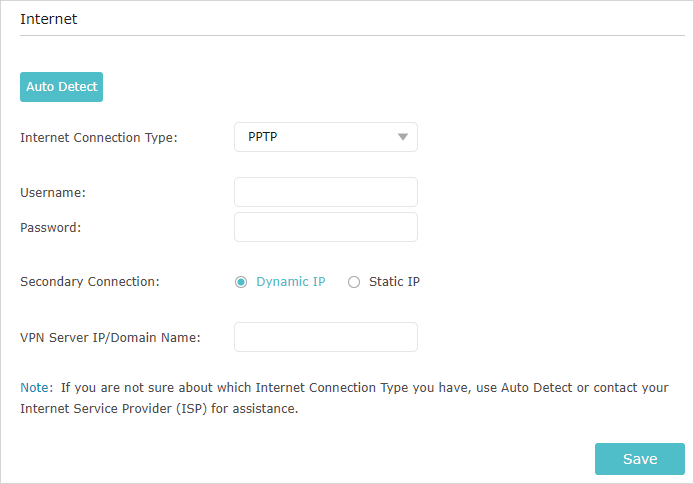Click the Secondary Connection label
This screenshot has height=484, width=694.
point(90,282)
